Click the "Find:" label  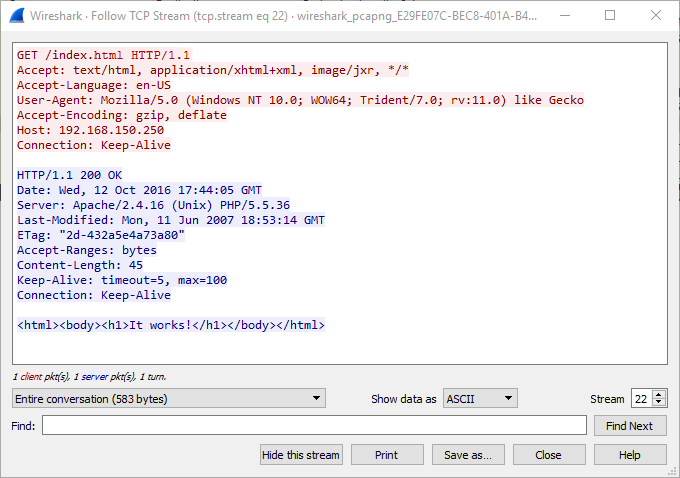point(23,426)
